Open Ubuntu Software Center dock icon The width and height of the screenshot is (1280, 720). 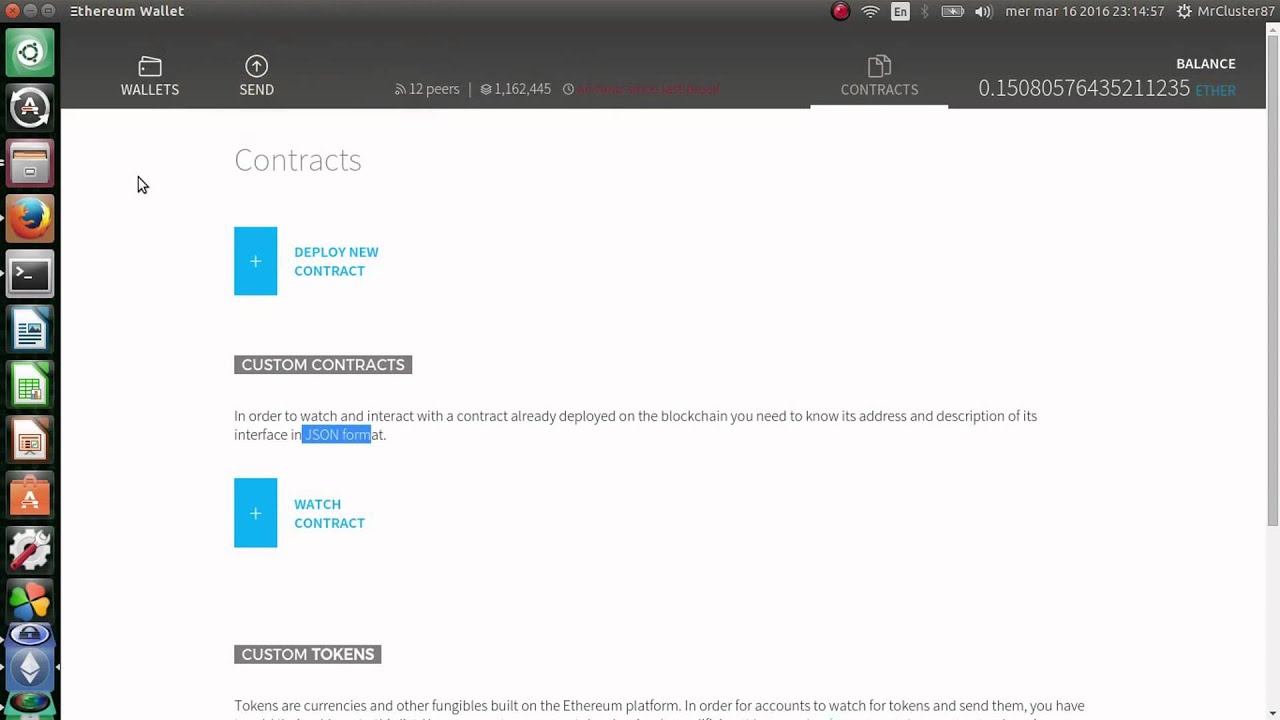point(30,496)
